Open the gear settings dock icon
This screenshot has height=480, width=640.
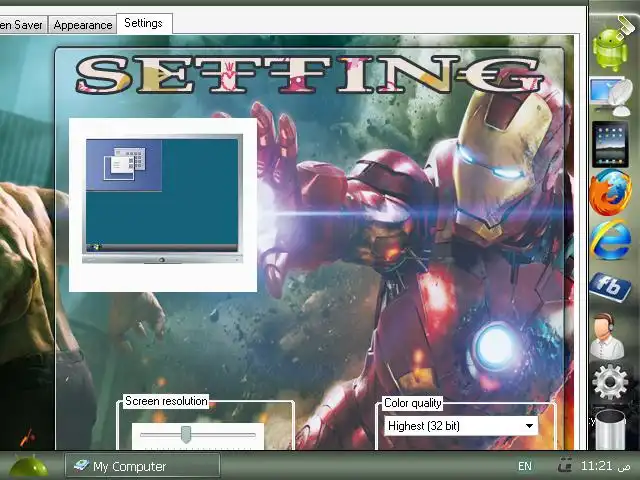[610, 382]
